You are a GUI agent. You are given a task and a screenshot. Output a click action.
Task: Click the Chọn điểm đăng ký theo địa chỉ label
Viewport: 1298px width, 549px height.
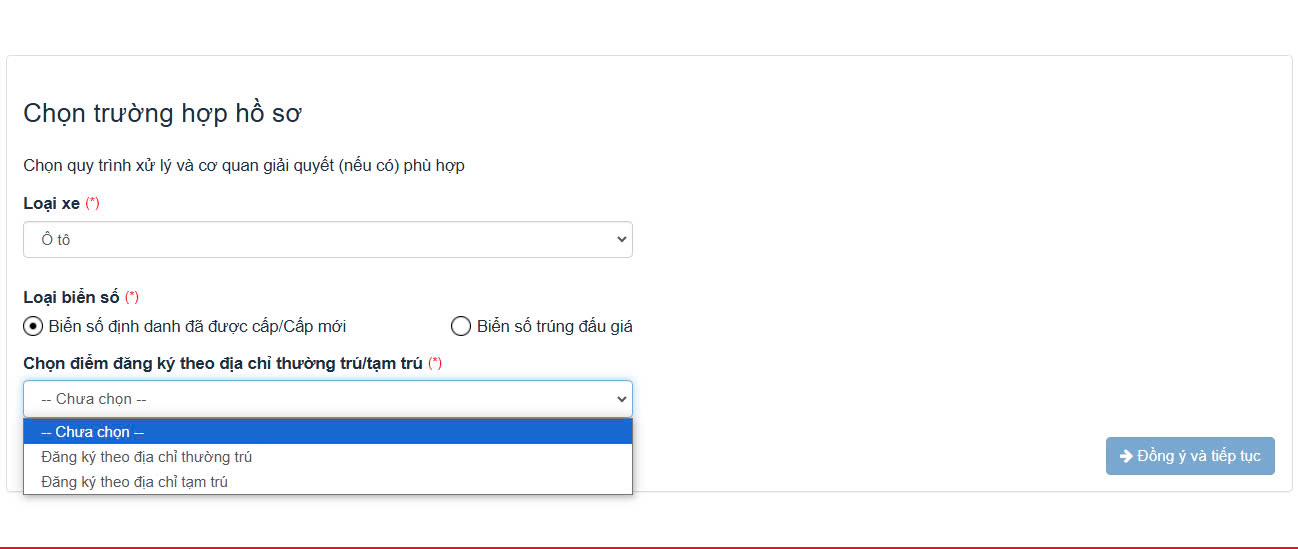point(223,363)
